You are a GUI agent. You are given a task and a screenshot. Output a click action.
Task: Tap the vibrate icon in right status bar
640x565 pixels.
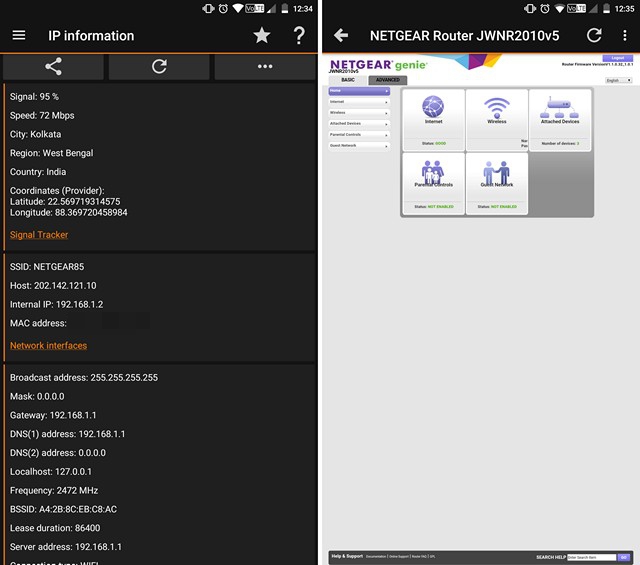pyautogui.click(x=530, y=9)
